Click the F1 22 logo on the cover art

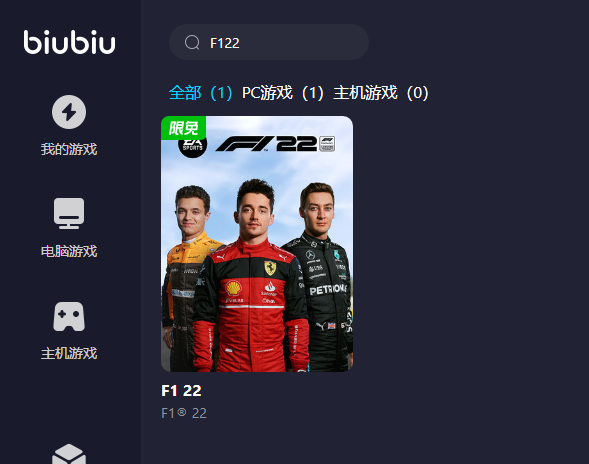click(x=275, y=144)
